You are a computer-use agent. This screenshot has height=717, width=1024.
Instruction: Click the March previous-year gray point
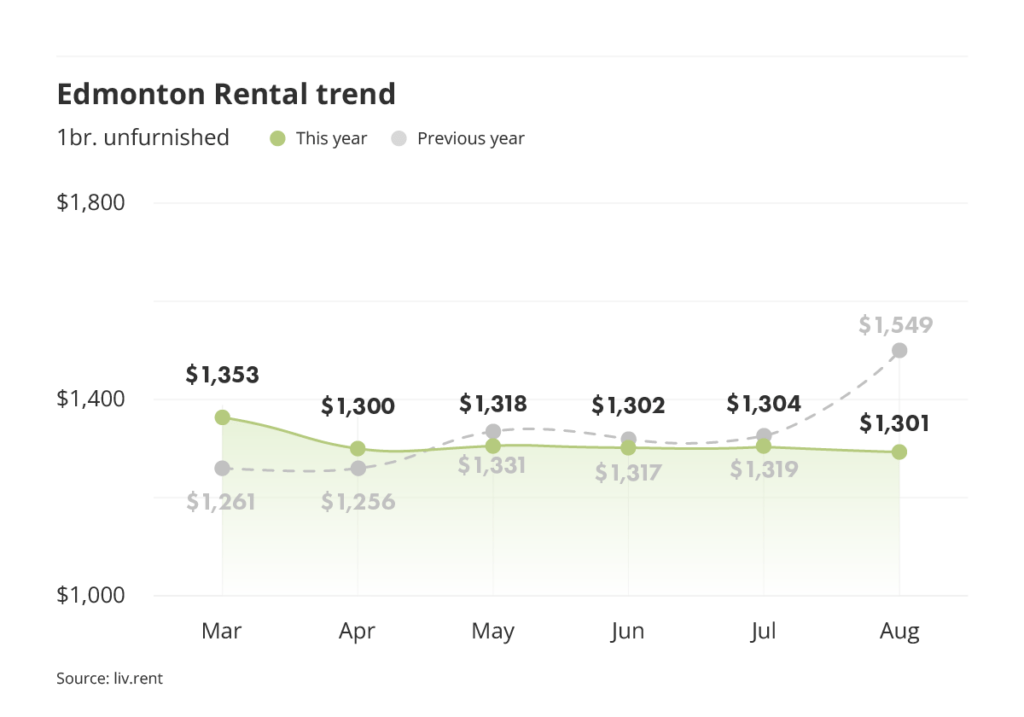click(222, 468)
